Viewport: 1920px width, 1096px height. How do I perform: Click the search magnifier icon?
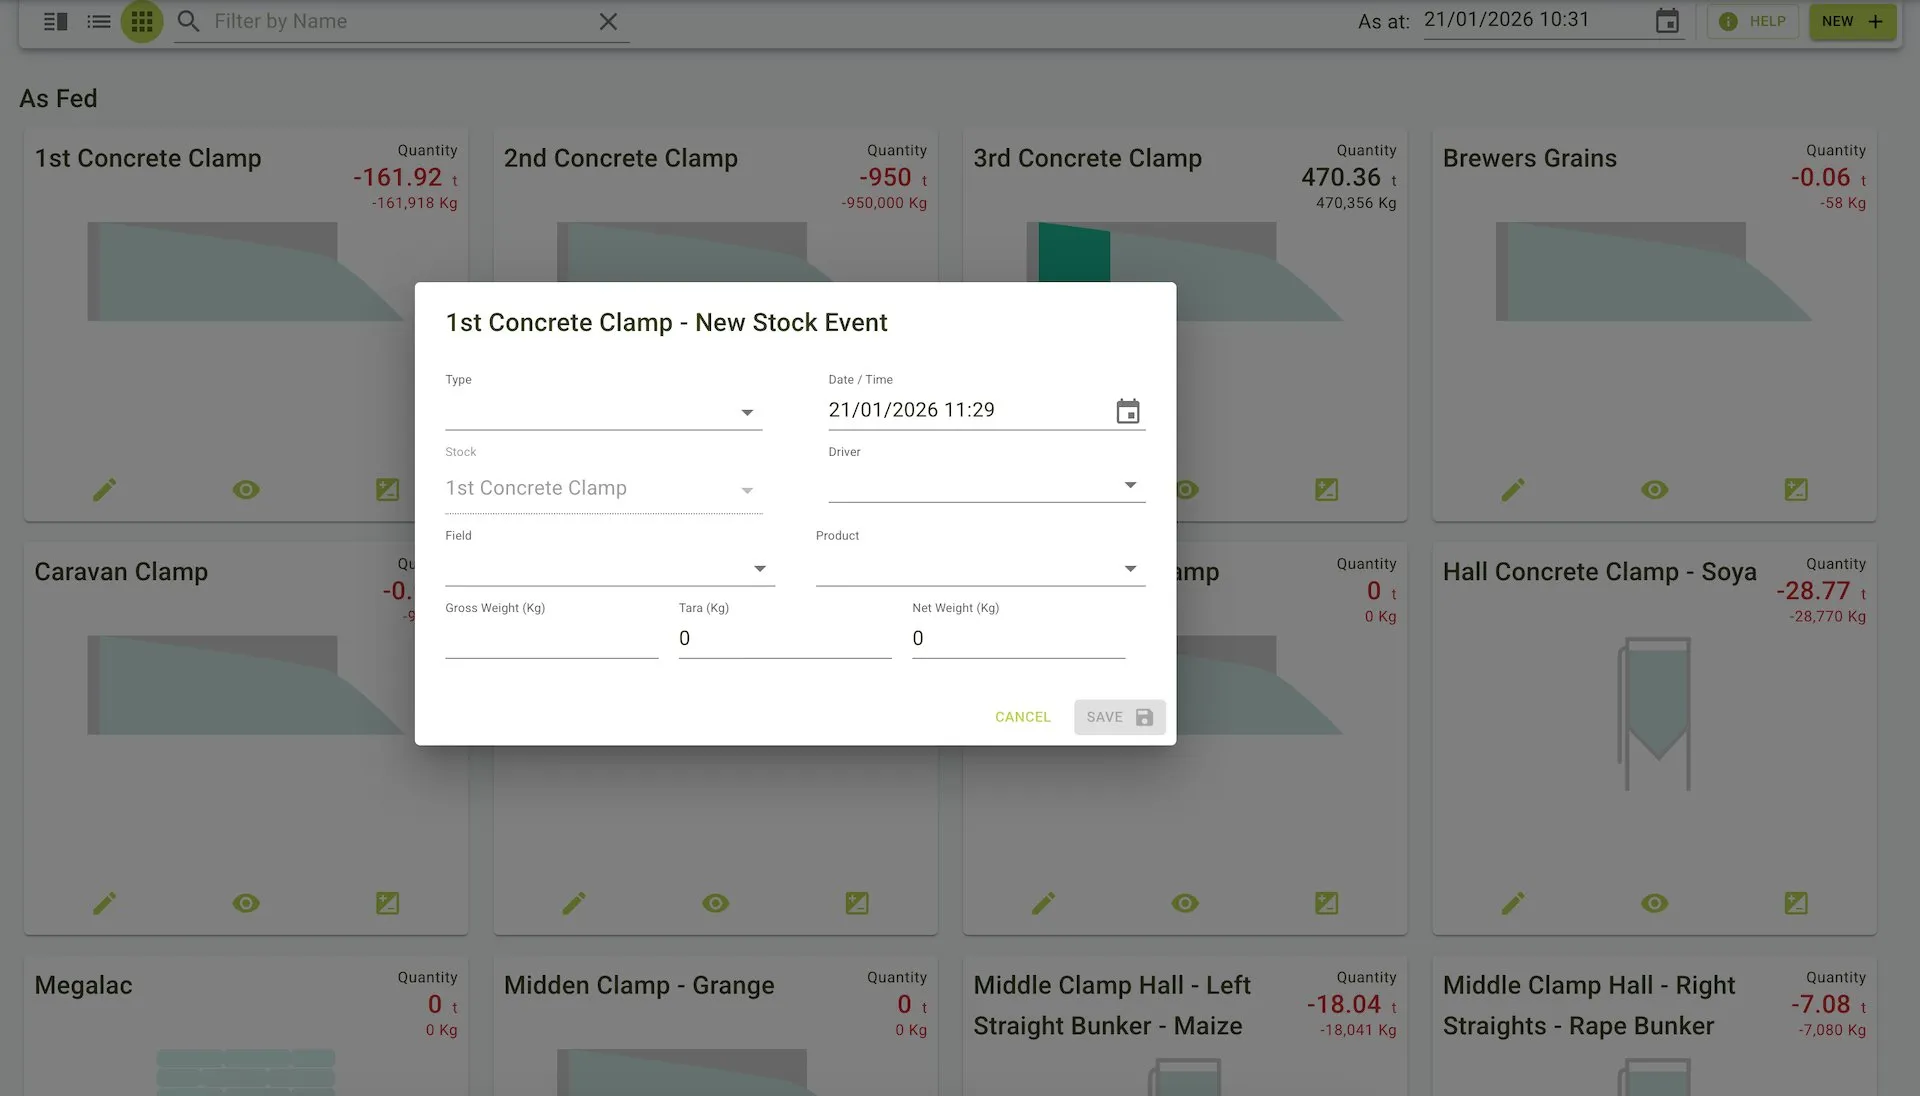pos(188,21)
